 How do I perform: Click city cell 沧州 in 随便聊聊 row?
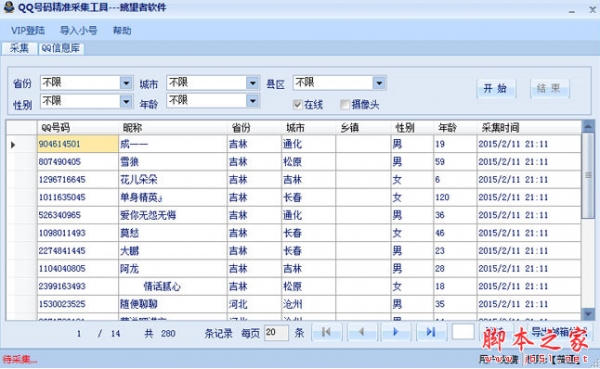[308, 304]
